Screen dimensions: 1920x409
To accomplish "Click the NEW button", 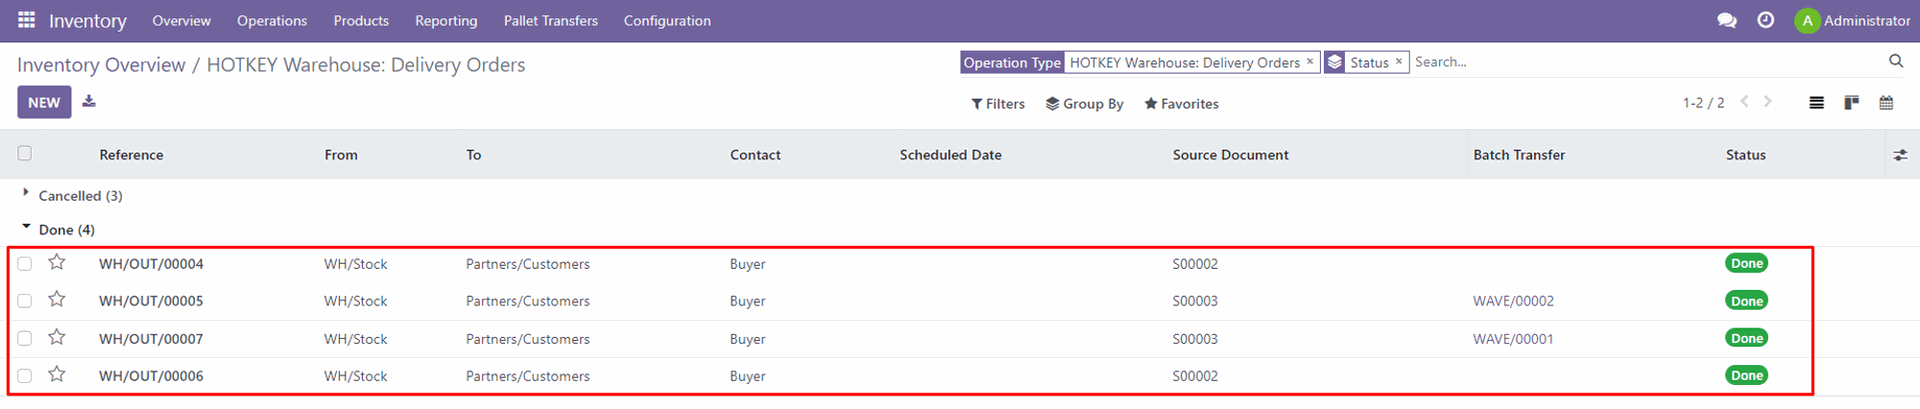I will click(44, 102).
